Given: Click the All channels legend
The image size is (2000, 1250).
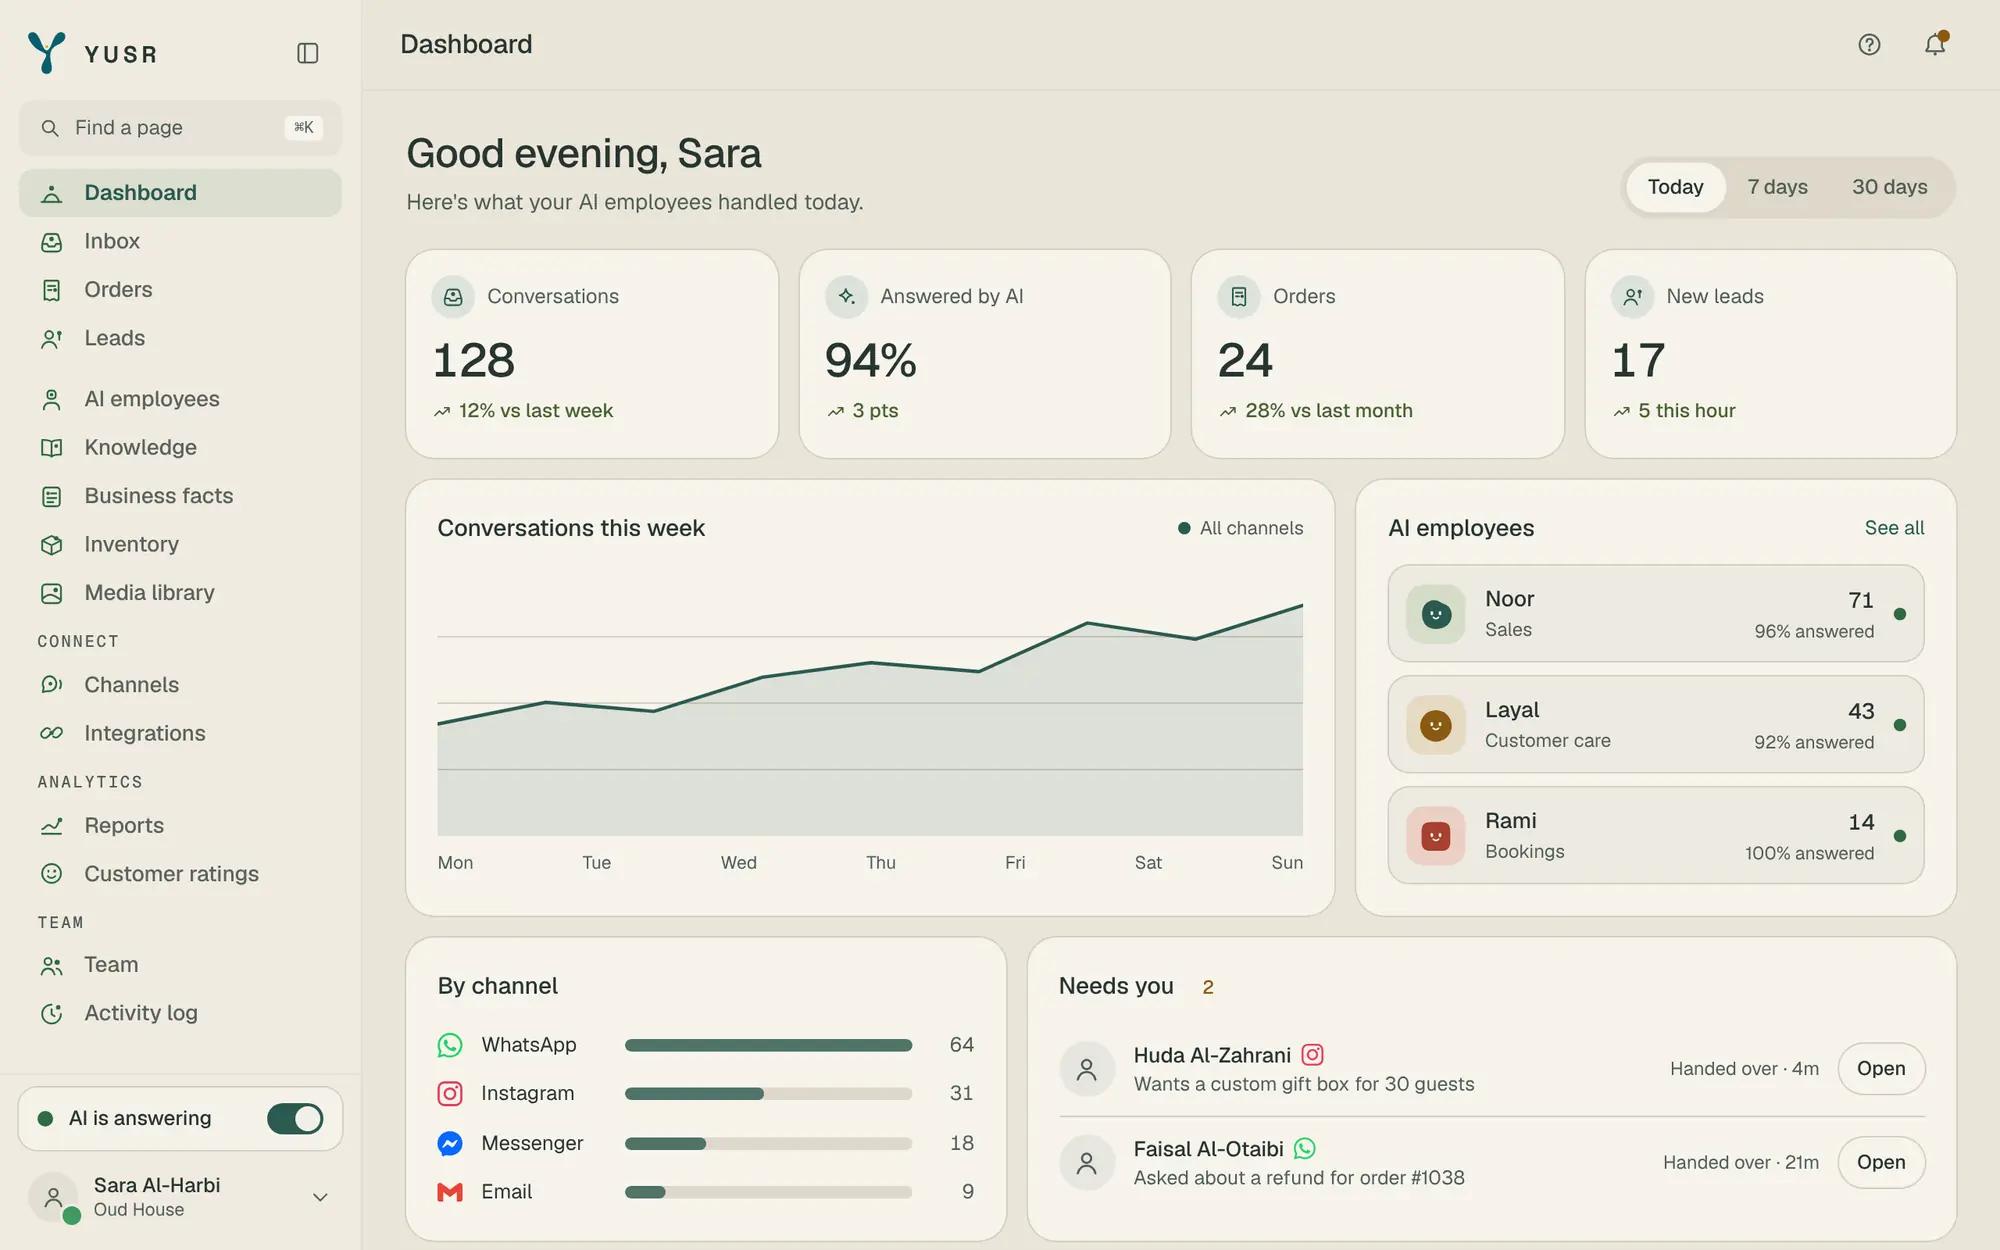Looking at the screenshot, I should click(1240, 528).
